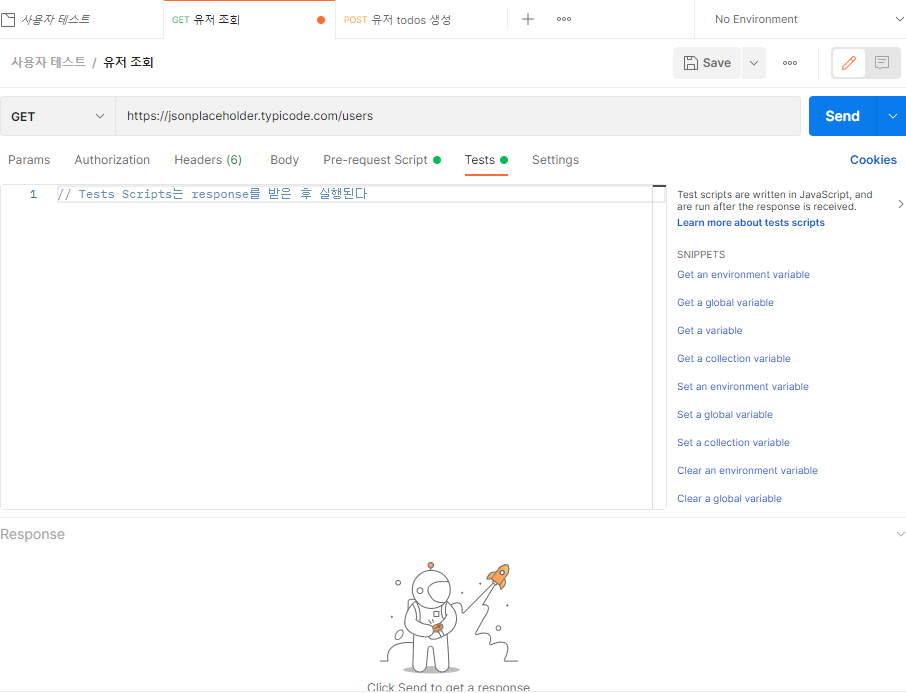Collapse the Response section chevron
Screen dimensions: 906x693
[899, 534]
